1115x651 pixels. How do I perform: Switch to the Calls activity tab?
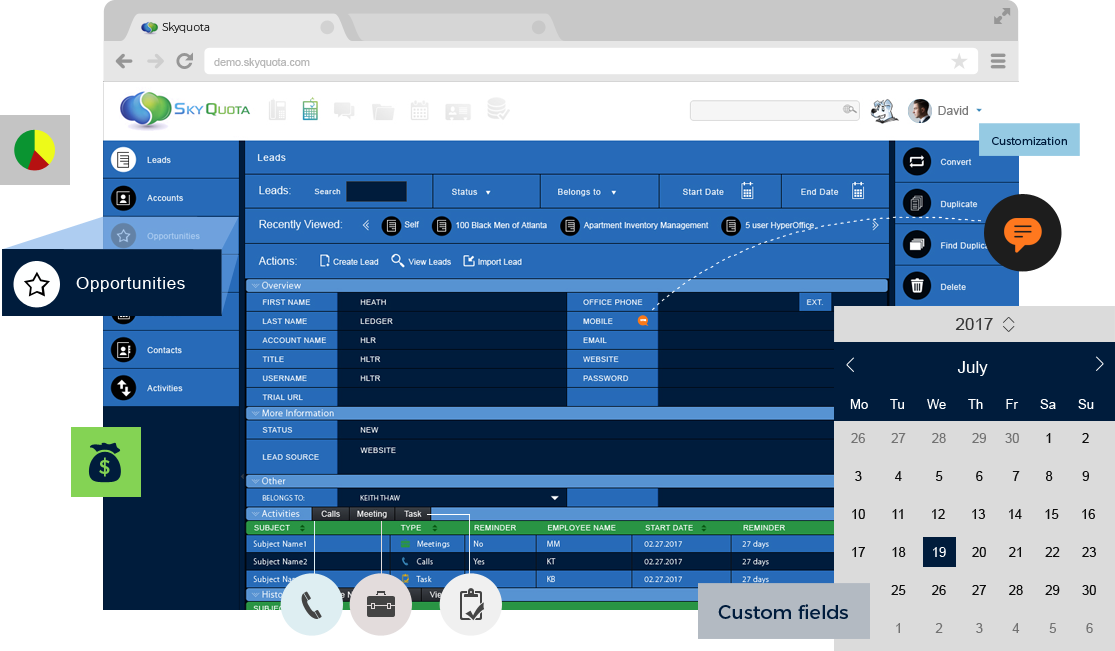pos(330,514)
